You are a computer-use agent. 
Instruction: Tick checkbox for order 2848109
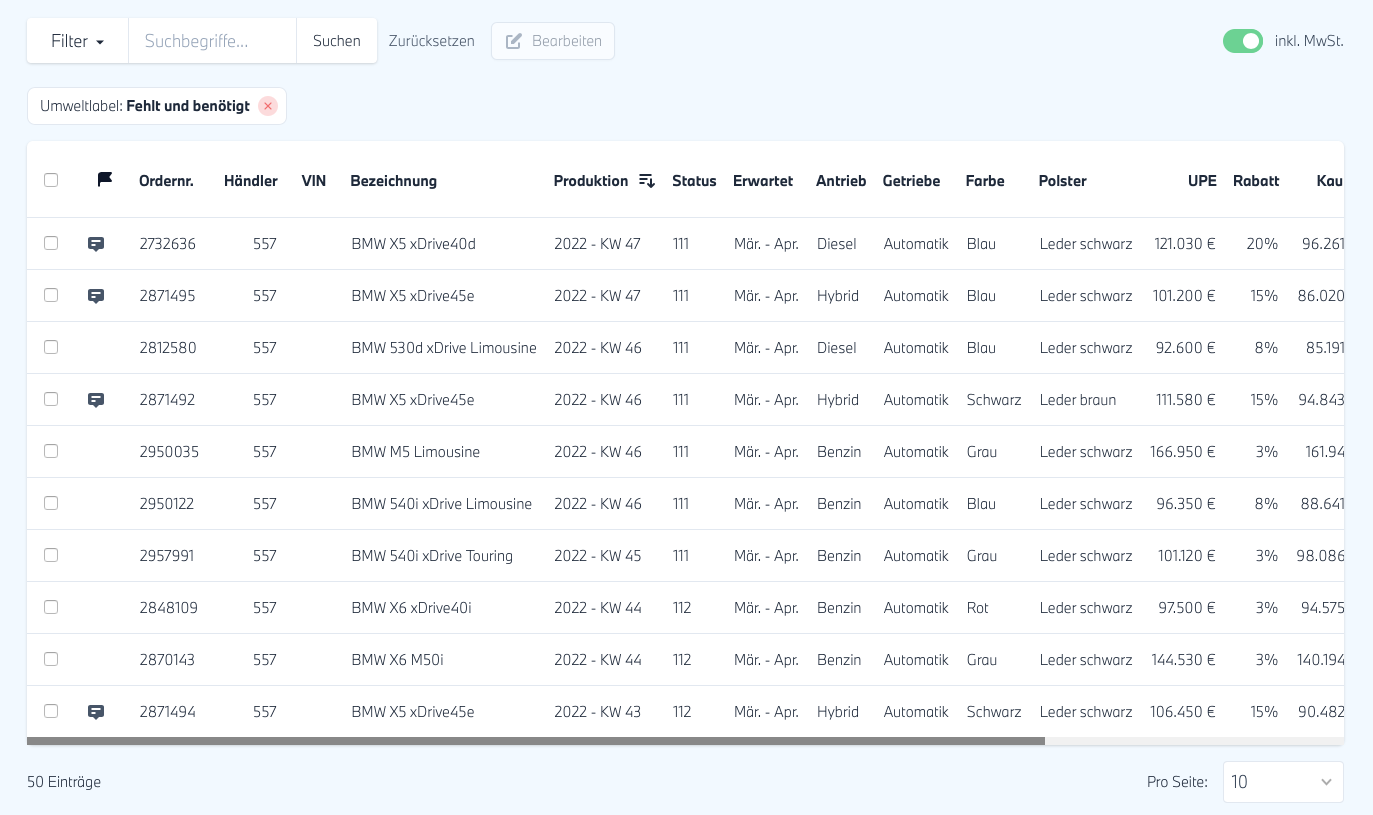pyautogui.click(x=51, y=608)
